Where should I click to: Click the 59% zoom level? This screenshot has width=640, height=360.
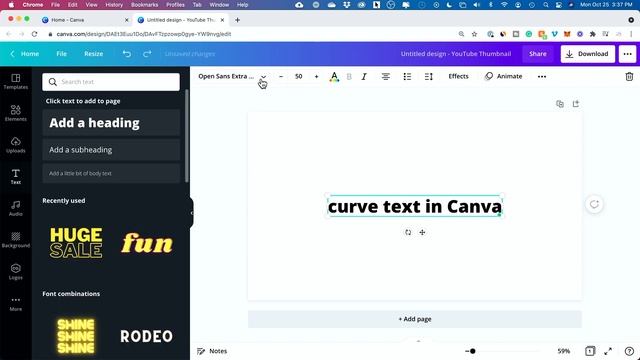tap(564, 351)
